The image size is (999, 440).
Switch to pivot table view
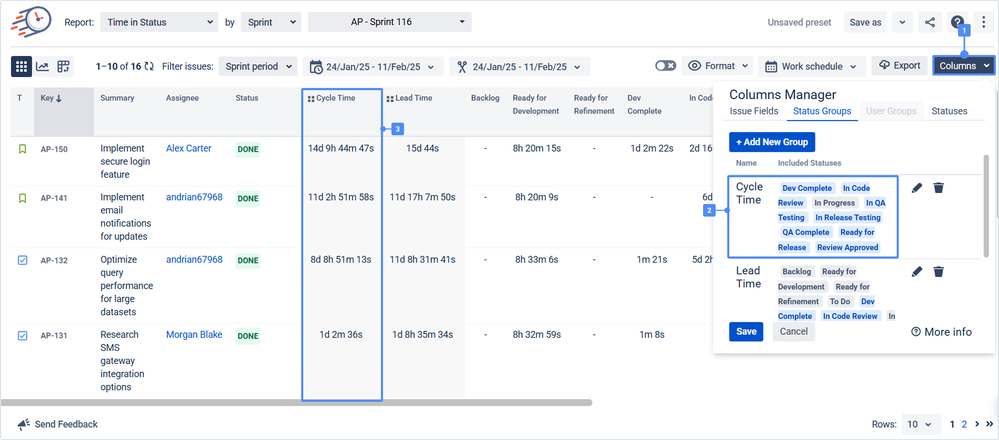click(x=62, y=66)
